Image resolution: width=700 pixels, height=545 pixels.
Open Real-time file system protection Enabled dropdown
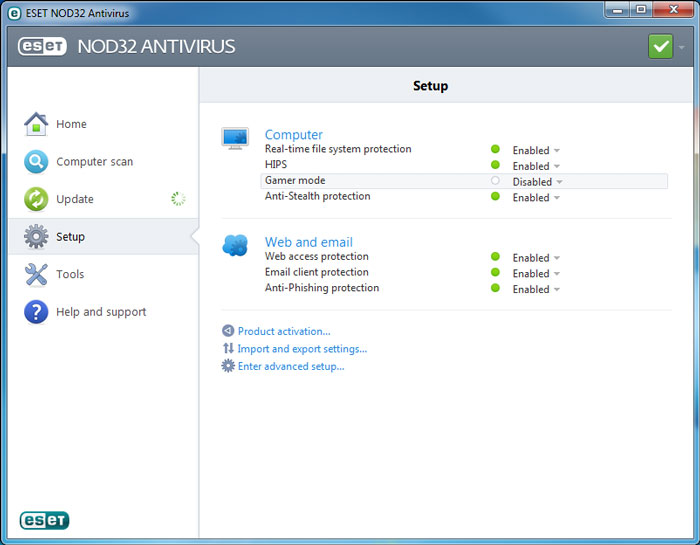(536, 150)
